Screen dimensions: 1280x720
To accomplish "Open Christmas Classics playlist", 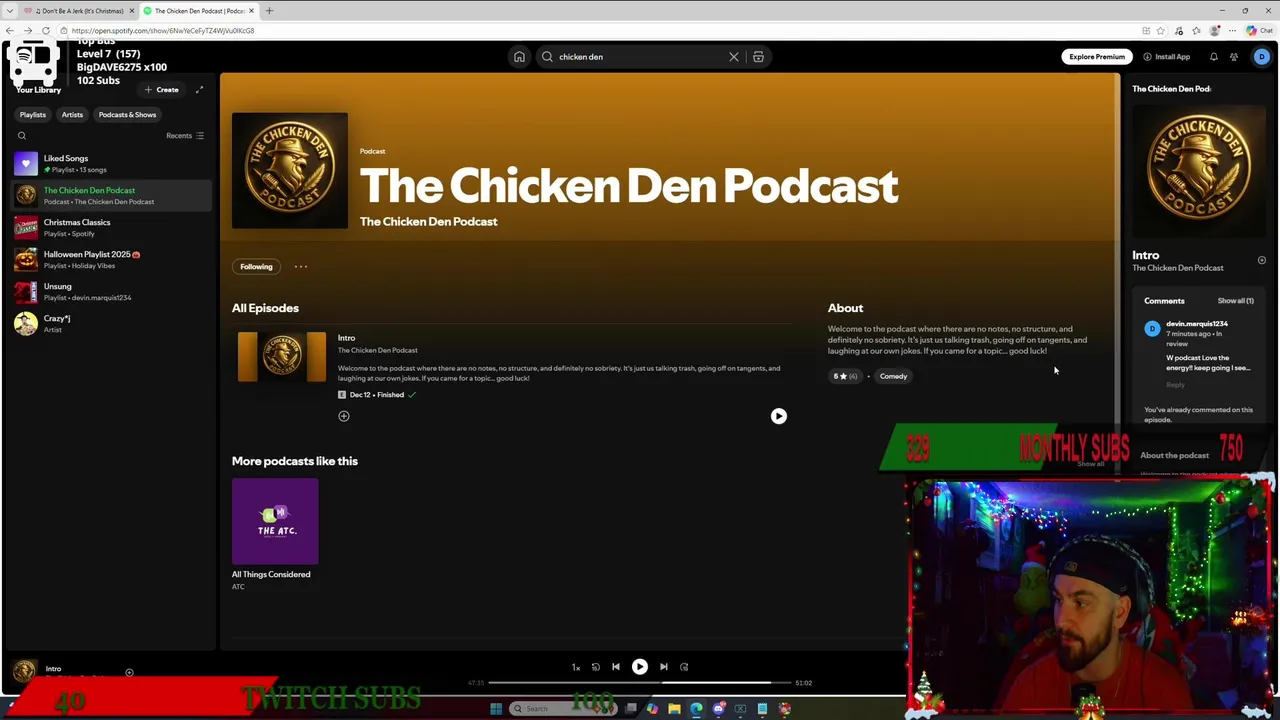I will [x=112, y=228].
